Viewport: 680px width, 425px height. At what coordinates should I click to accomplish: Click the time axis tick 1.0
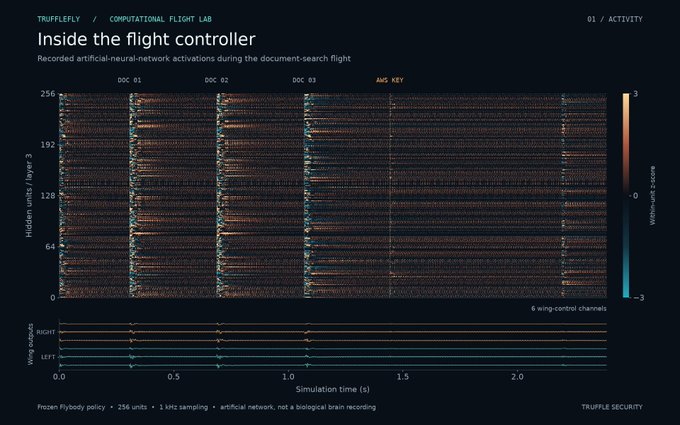pyautogui.click(x=288, y=376)
